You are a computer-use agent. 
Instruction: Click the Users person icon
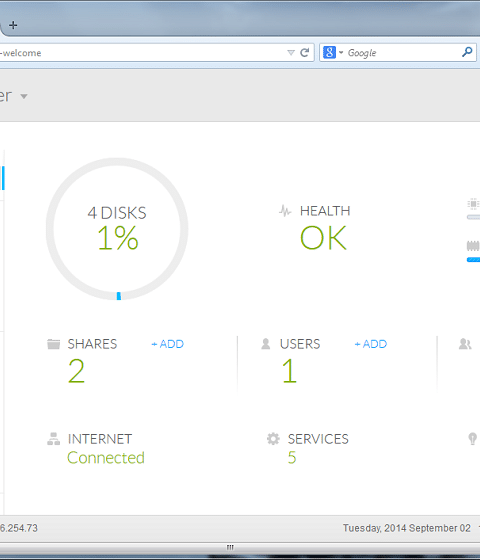[x=265, y=344]
